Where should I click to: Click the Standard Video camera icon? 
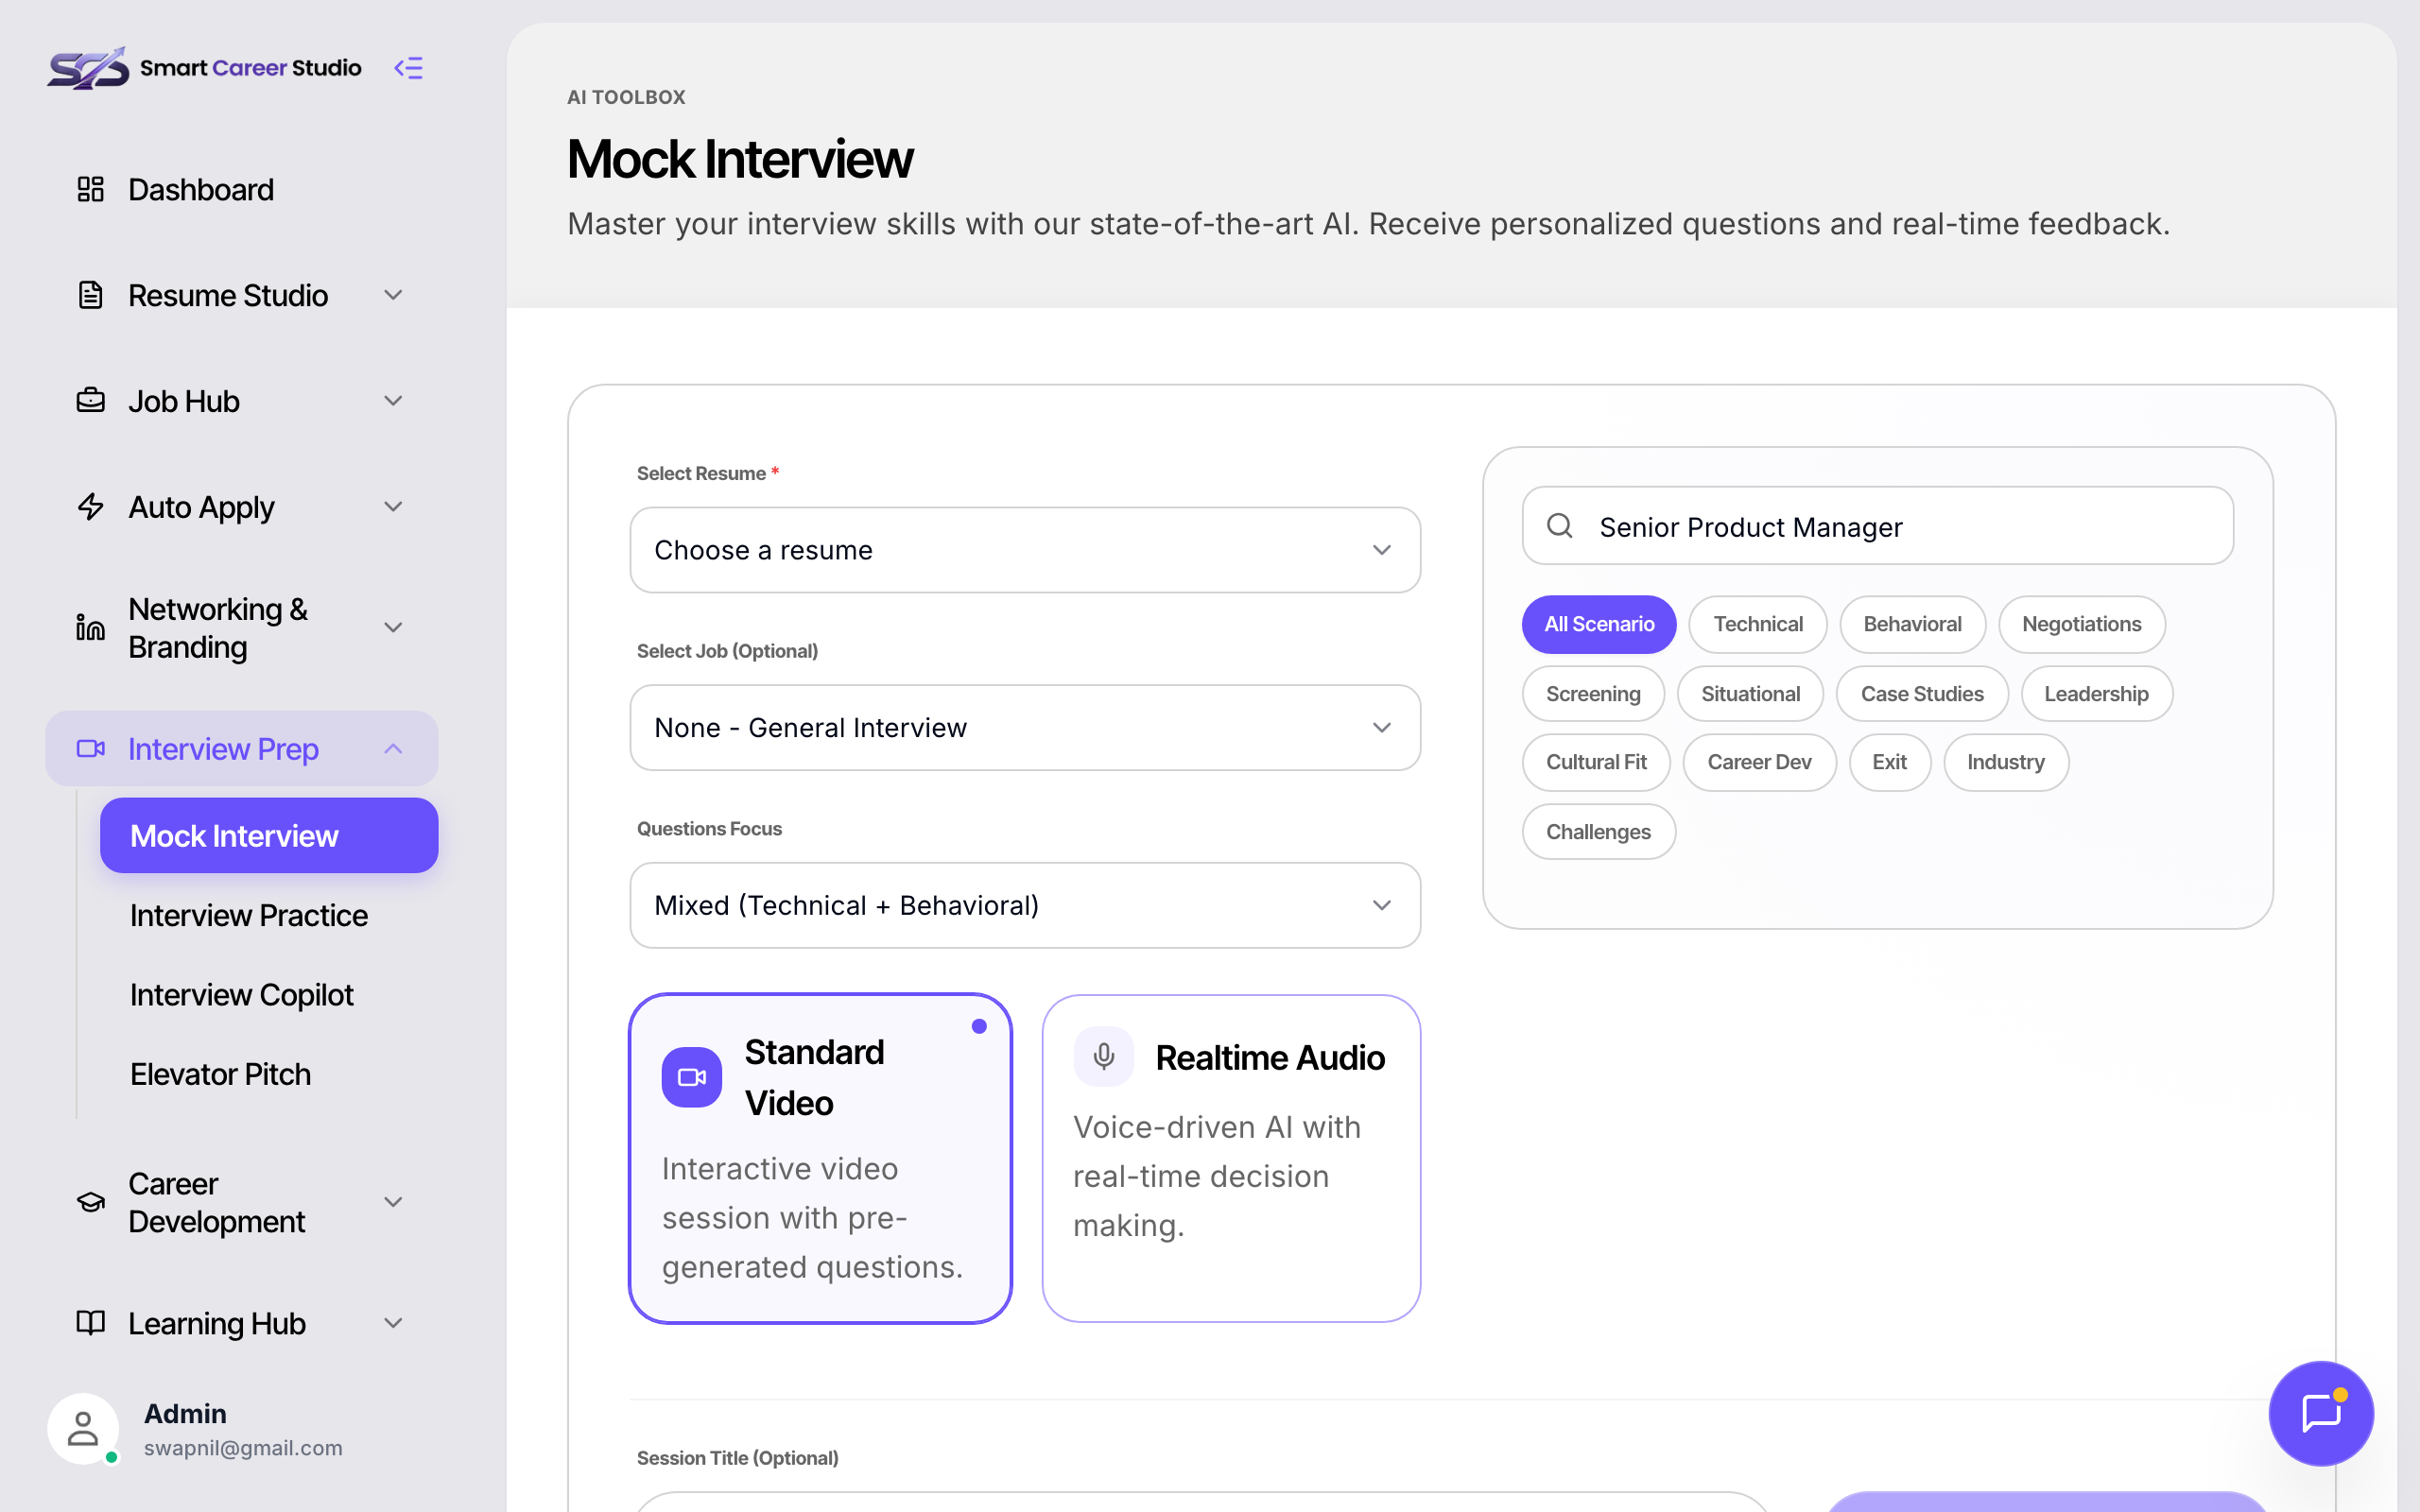692,1077
